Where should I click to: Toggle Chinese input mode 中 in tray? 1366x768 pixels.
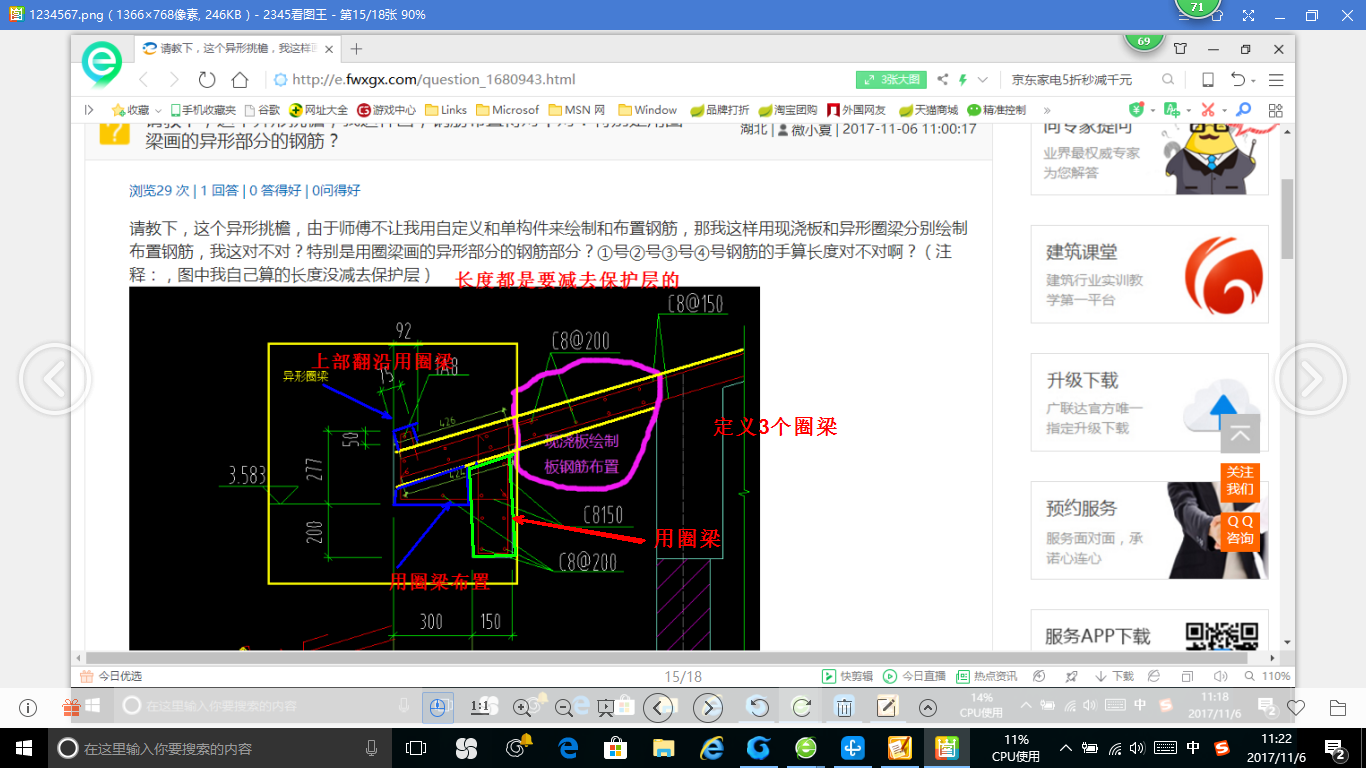[x=1193, y=748]
